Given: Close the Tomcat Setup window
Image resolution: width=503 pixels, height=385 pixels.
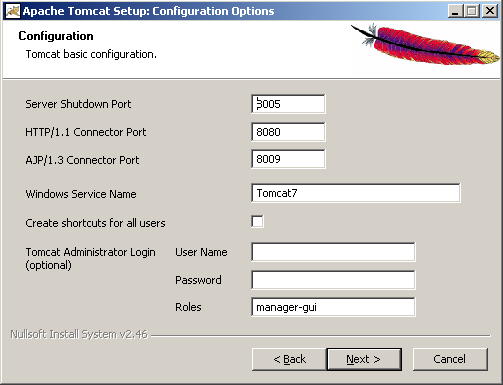Looking at the screenshot, I should pyautogui.click(x=490, y=11).
